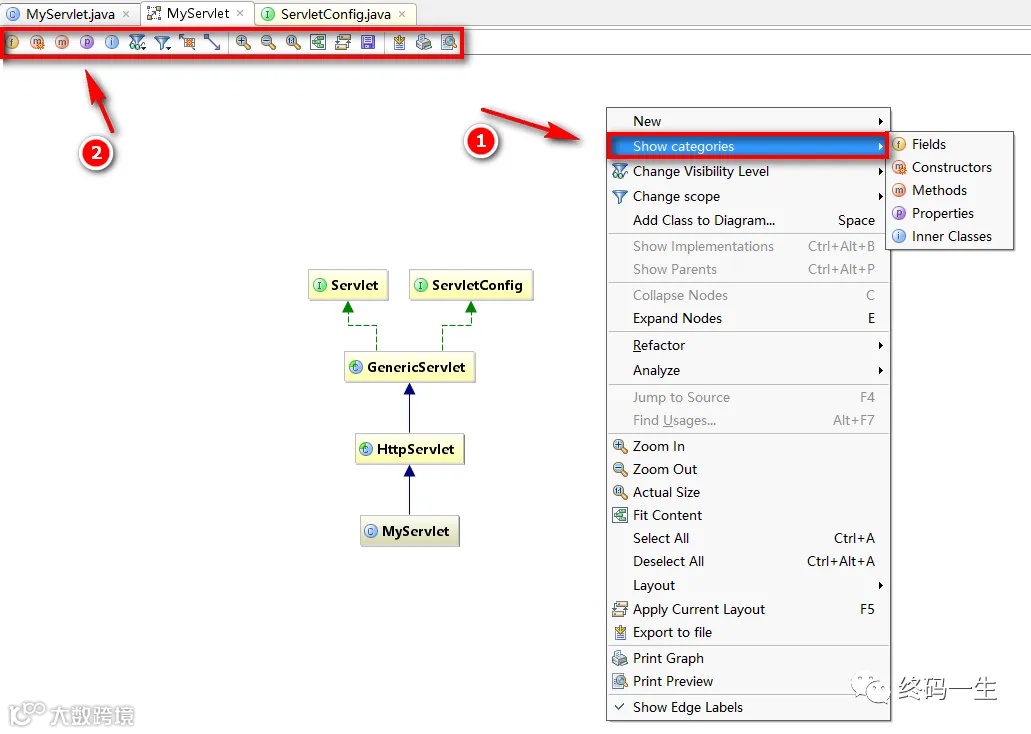1031x734 pixels.
Task: Toggle Methods icon in diagram toolbar
Action: click(62, 43)
